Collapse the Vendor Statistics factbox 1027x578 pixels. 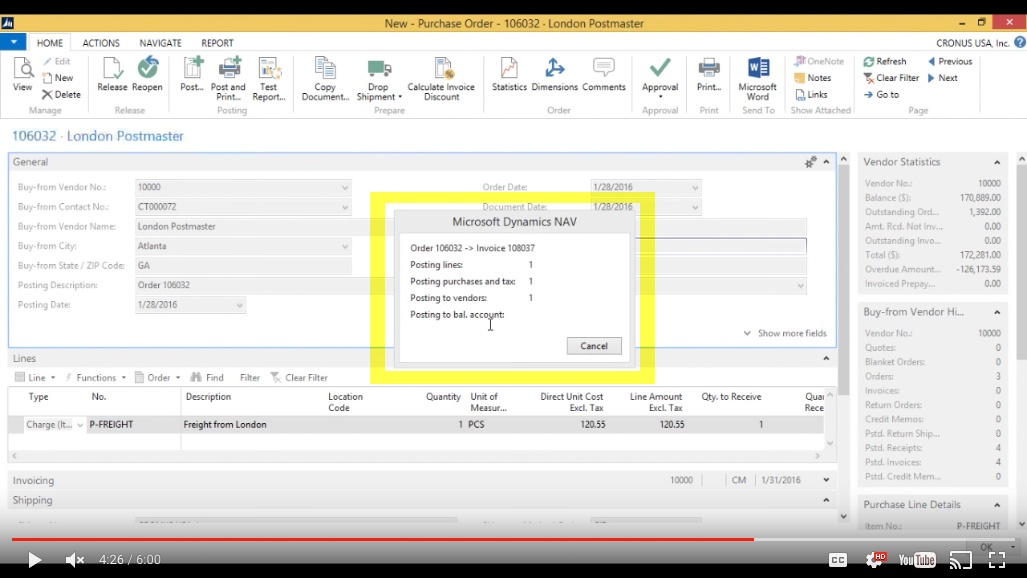997,163
